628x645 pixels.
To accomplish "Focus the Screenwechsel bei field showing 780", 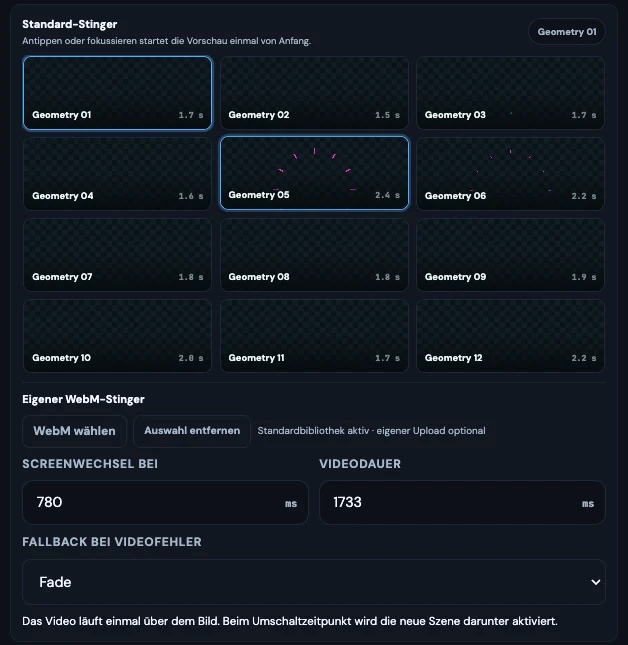I will pyautogui.click(x=165, y=502).
